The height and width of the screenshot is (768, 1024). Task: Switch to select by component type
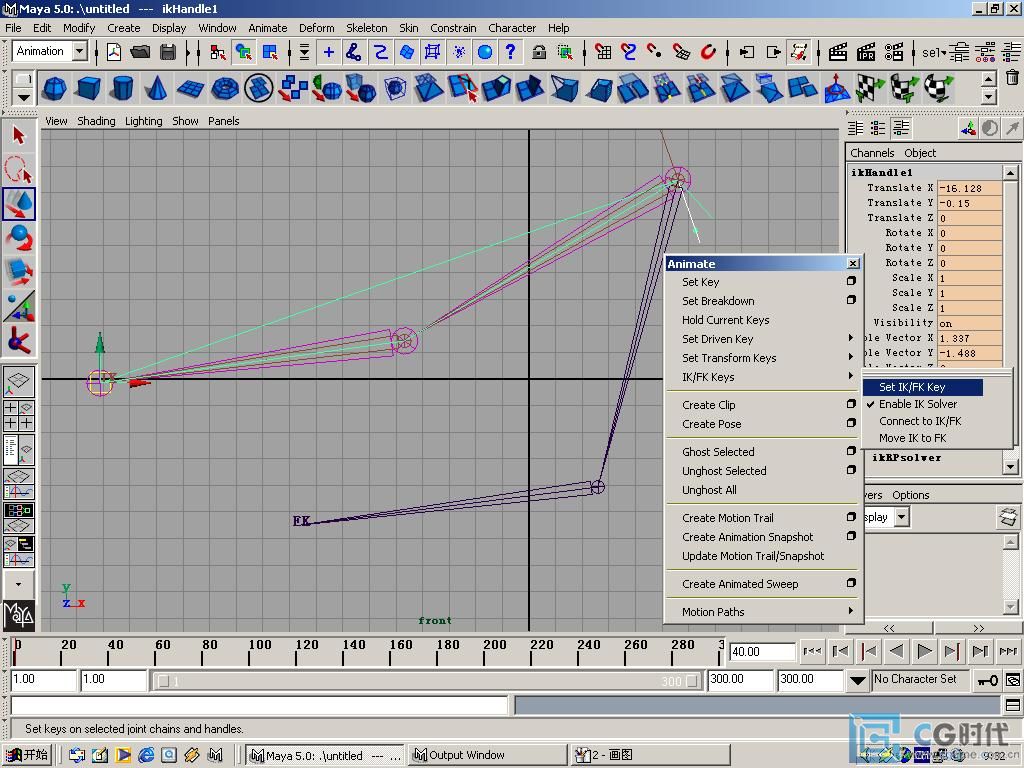270,52
